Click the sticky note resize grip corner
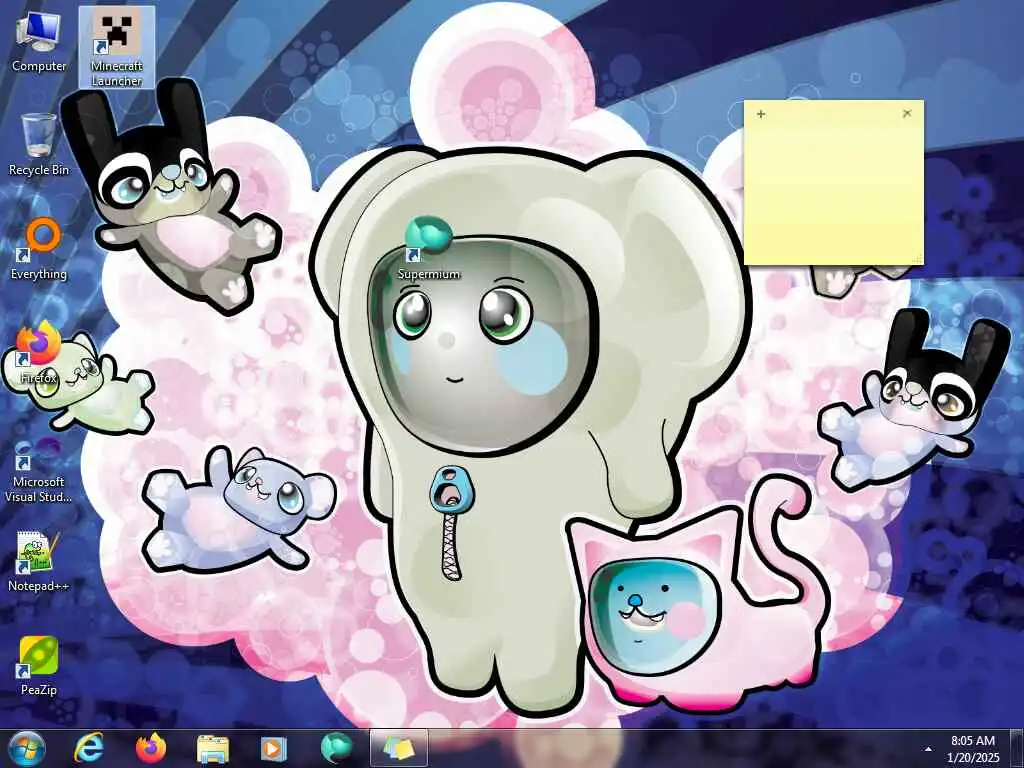 [918, 259]
